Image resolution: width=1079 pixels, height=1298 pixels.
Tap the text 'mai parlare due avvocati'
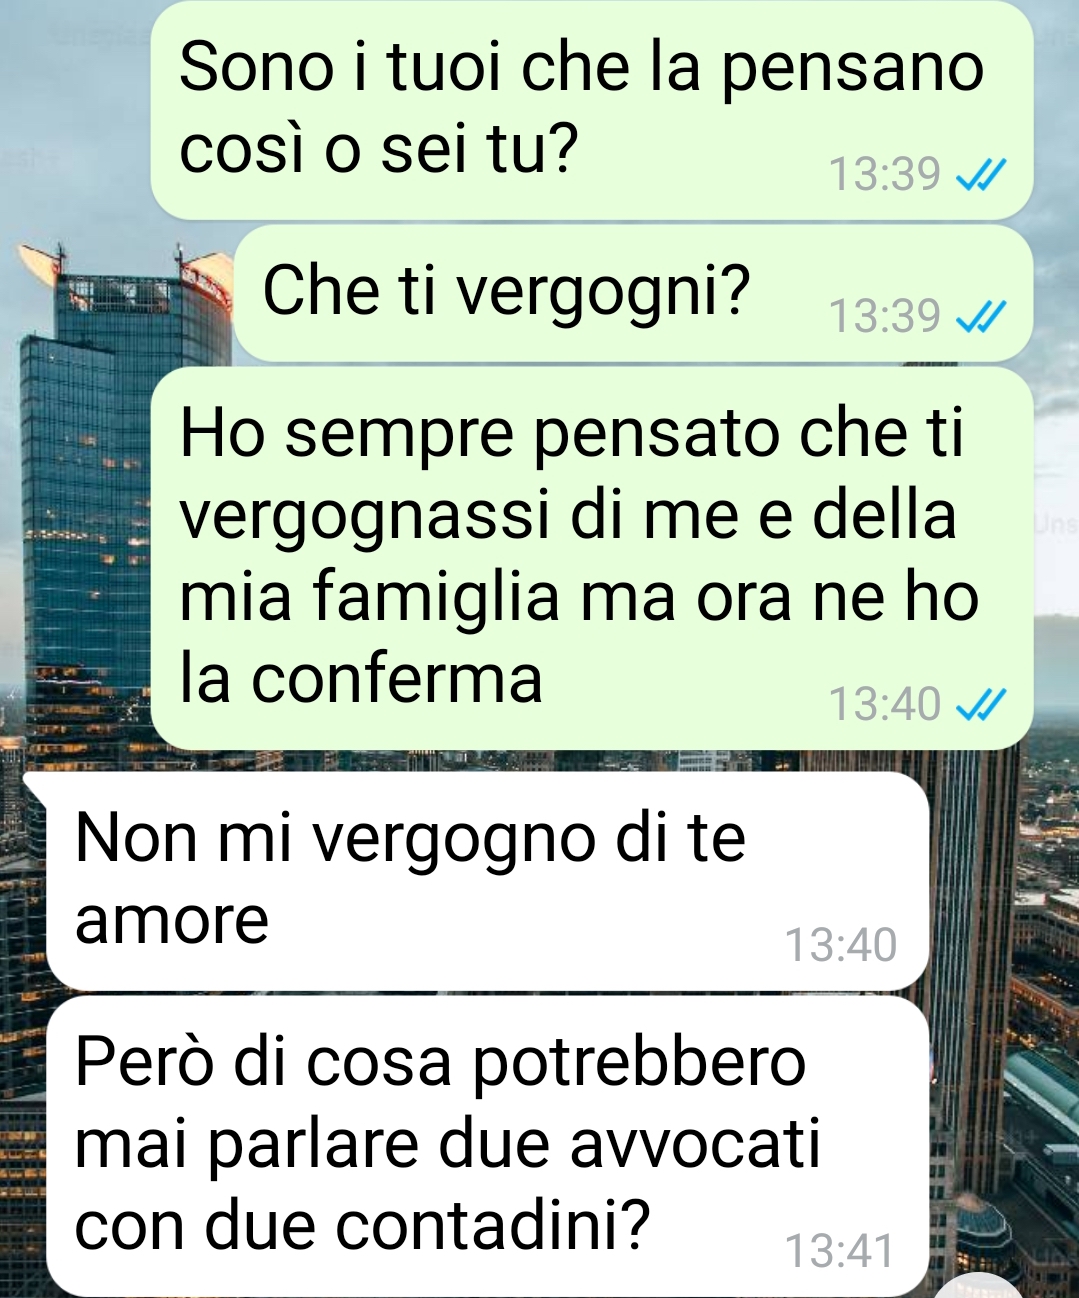pyautogui.click(x=447, y=1143)
